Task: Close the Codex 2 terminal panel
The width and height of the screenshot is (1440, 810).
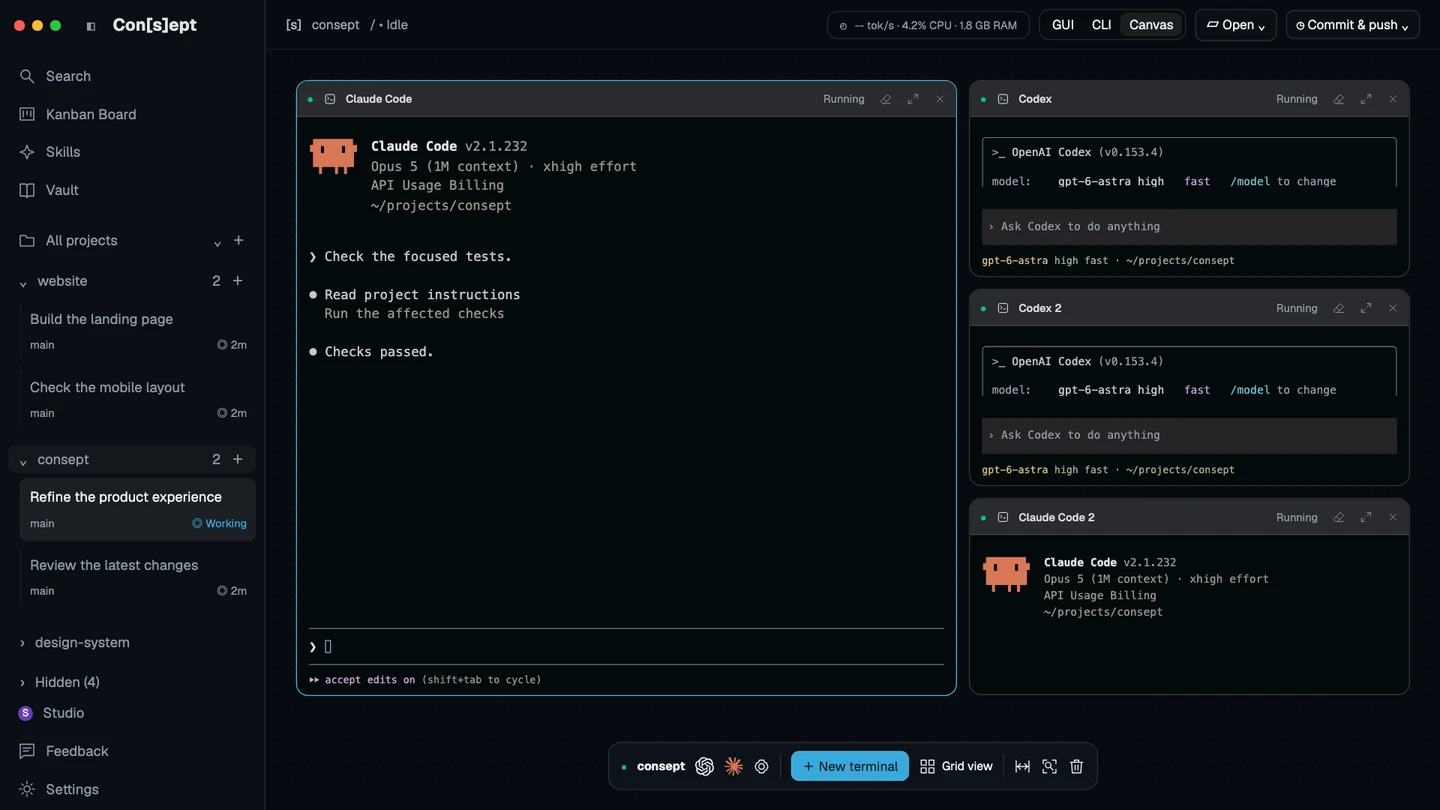Action: tap(1393, 308)
